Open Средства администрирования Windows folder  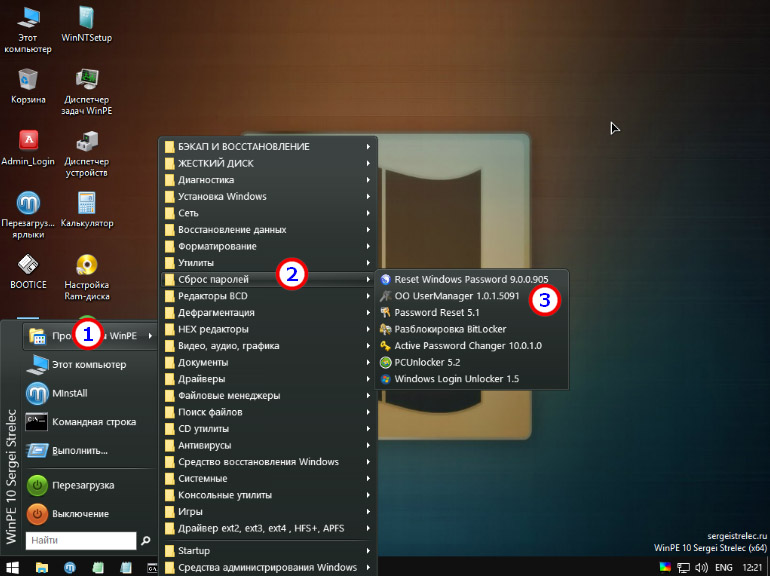(269, 567)
